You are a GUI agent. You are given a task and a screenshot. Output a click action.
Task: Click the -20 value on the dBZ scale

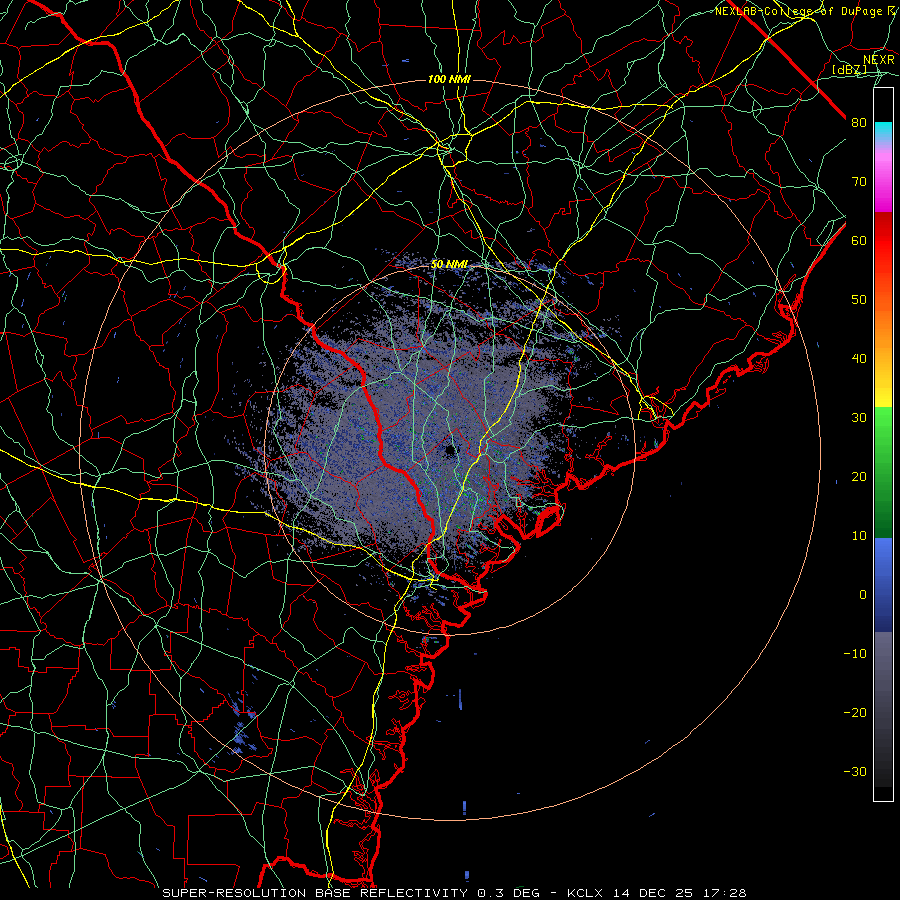(x=855, y=713)
